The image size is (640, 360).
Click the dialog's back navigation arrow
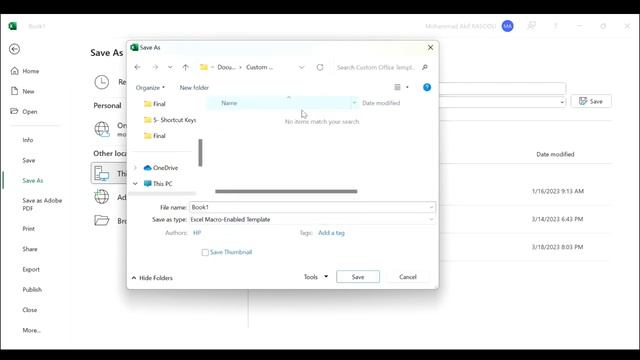138,67
